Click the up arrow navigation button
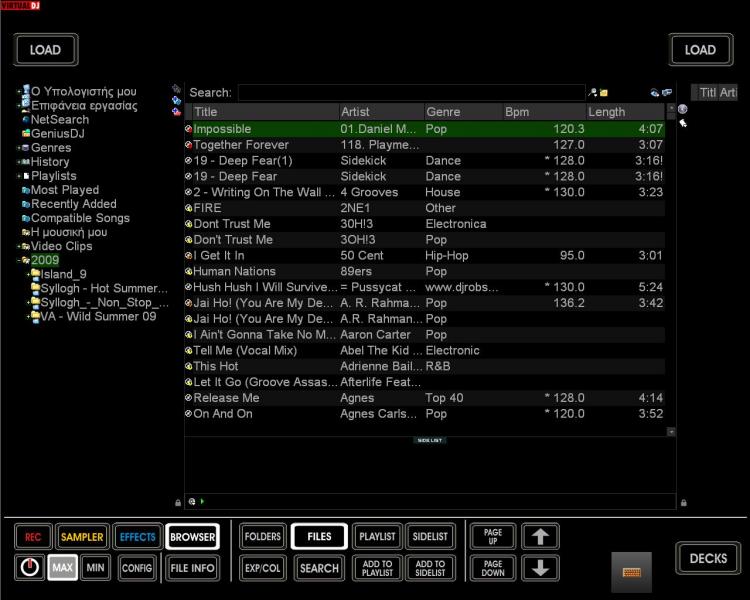This screenshot has height=600, width=750. (x=540, y=536)
